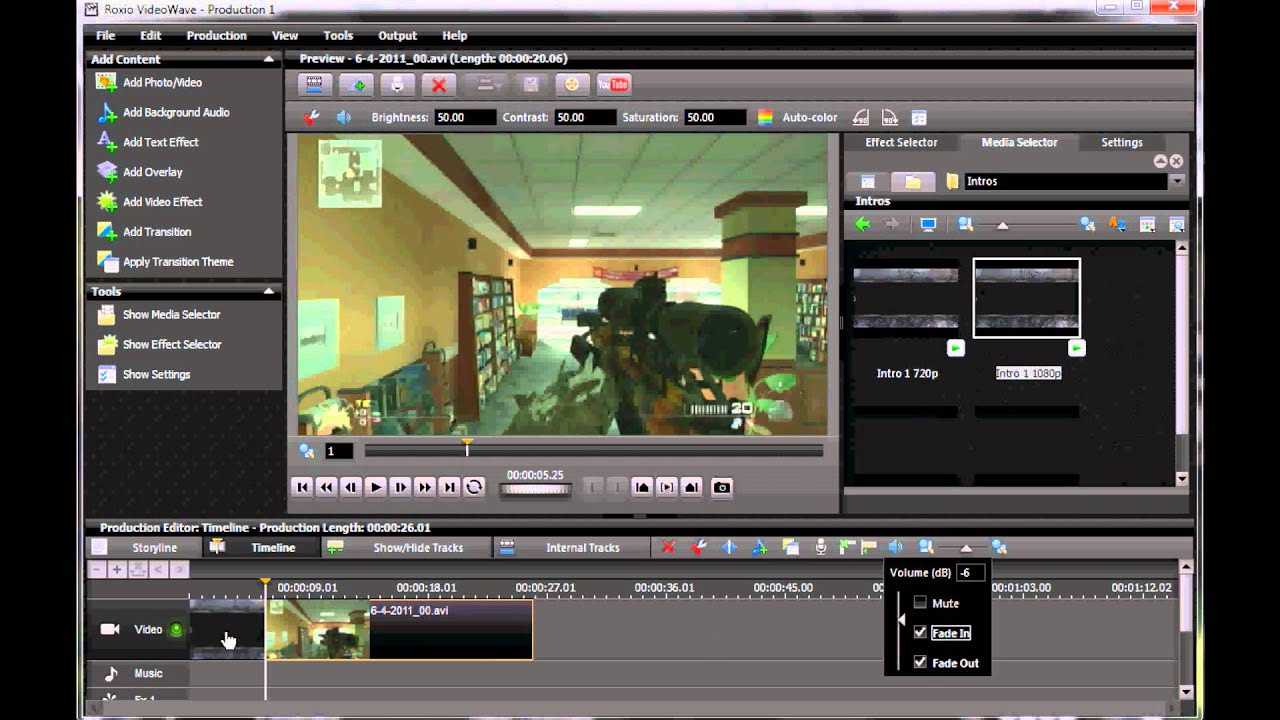Collapse the Add Content panel

click(x=268, y=59)
